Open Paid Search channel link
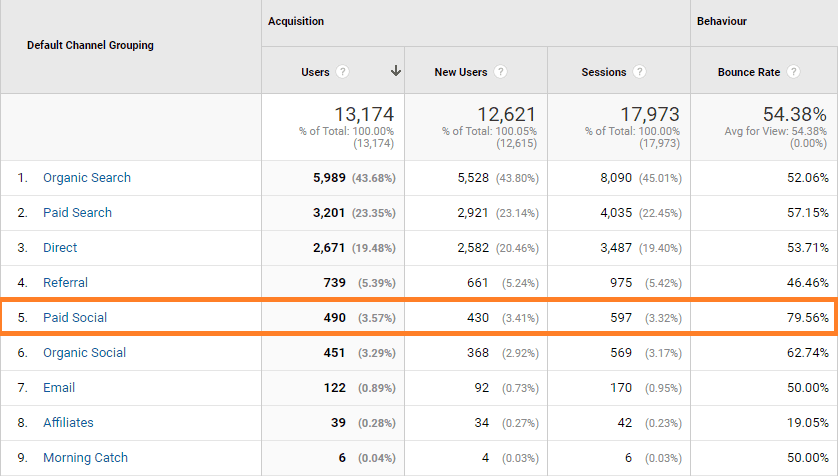The image size is (838, 476). coord(77,213)
